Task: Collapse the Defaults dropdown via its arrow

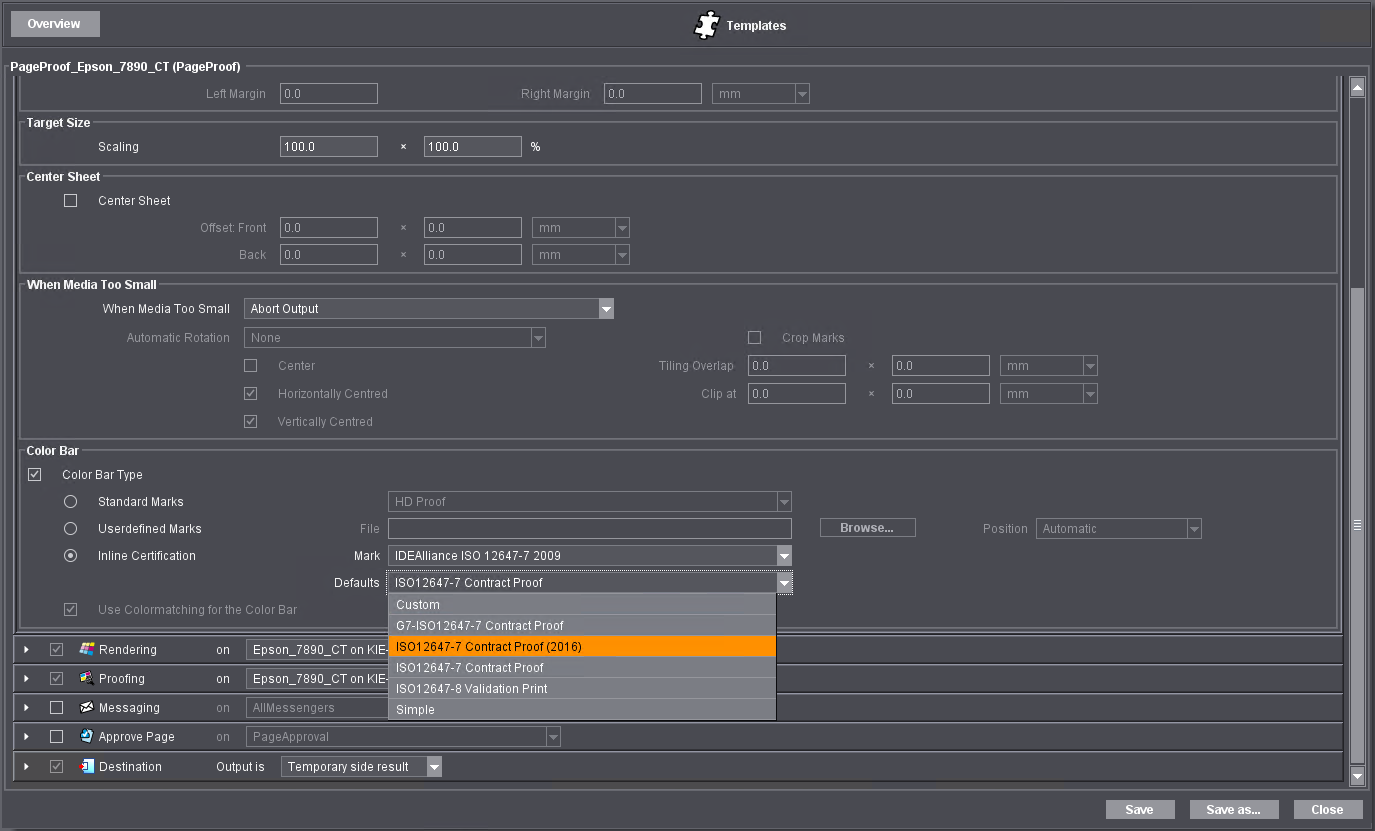Action: click(785, 582)
